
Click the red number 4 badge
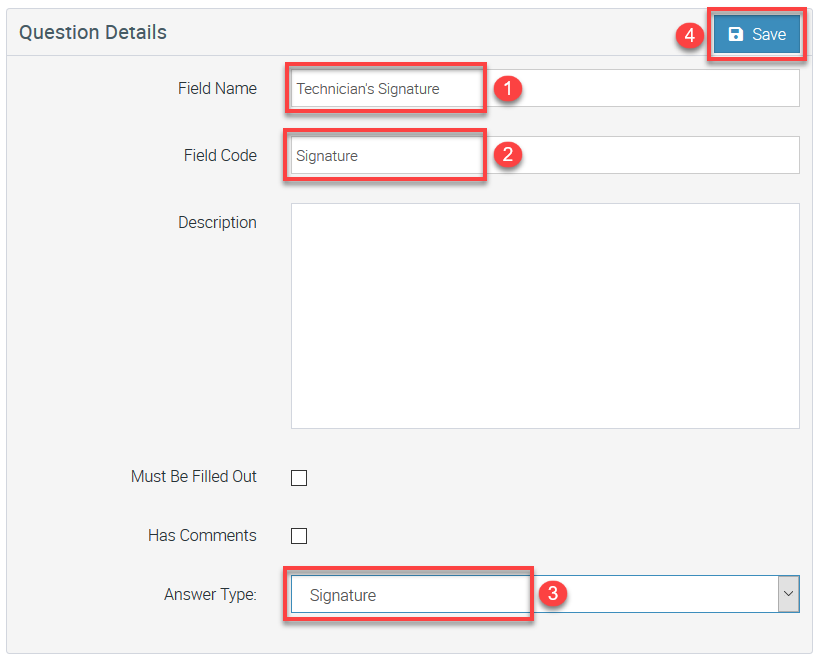click(688, 35)
